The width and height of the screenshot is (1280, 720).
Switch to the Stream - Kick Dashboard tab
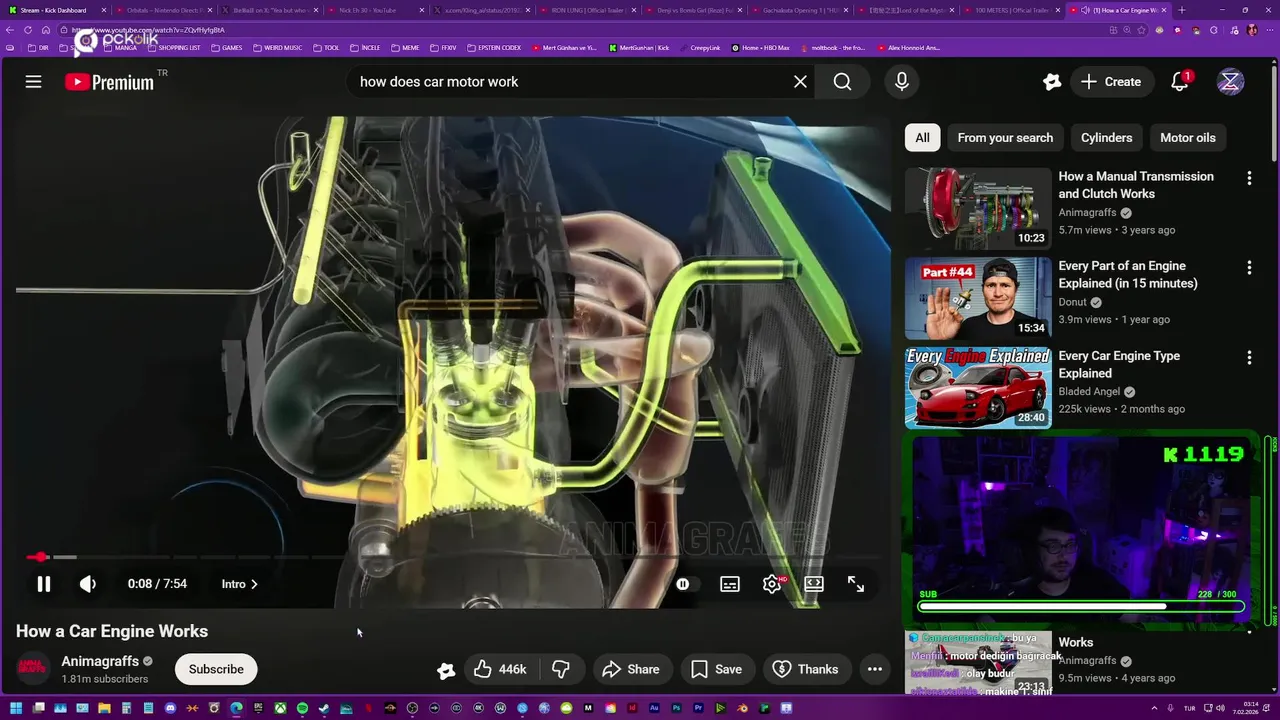click(x=55, y=10)
